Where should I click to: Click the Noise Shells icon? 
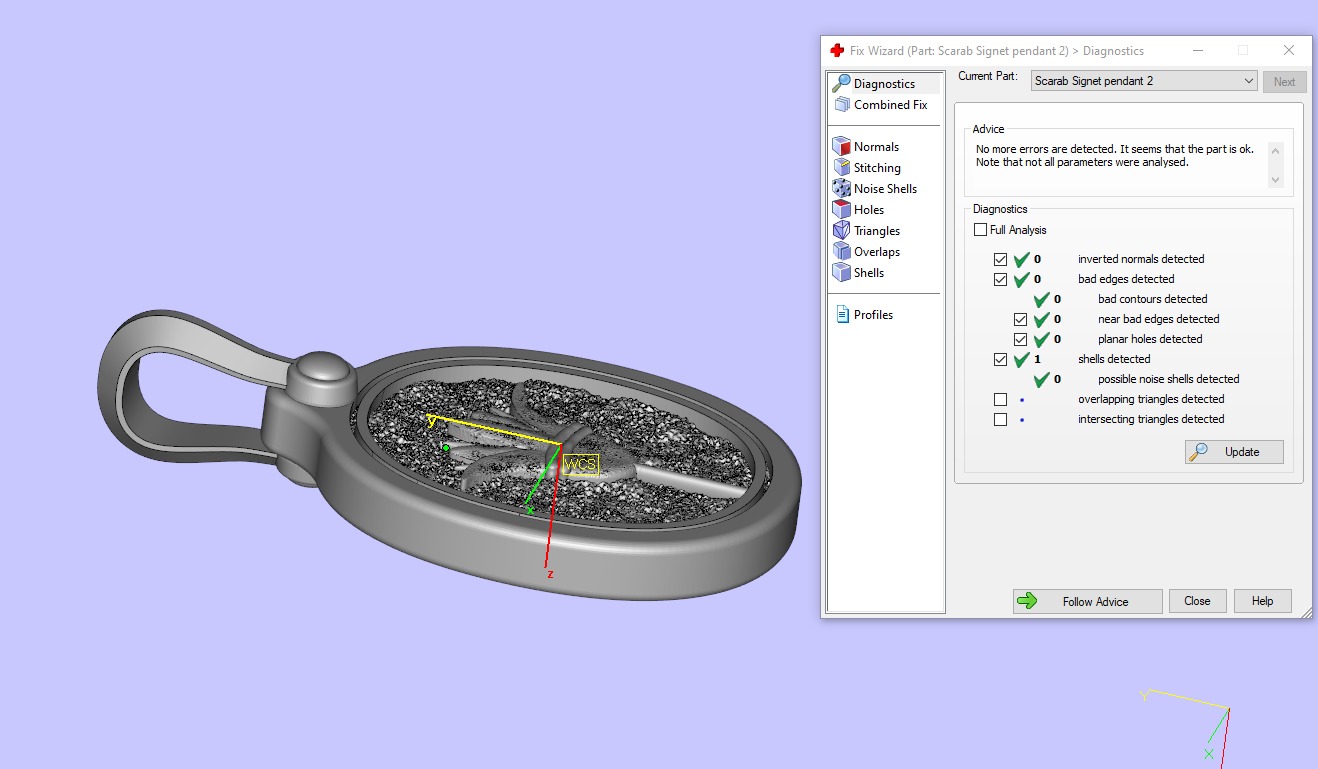pos(841,189)
